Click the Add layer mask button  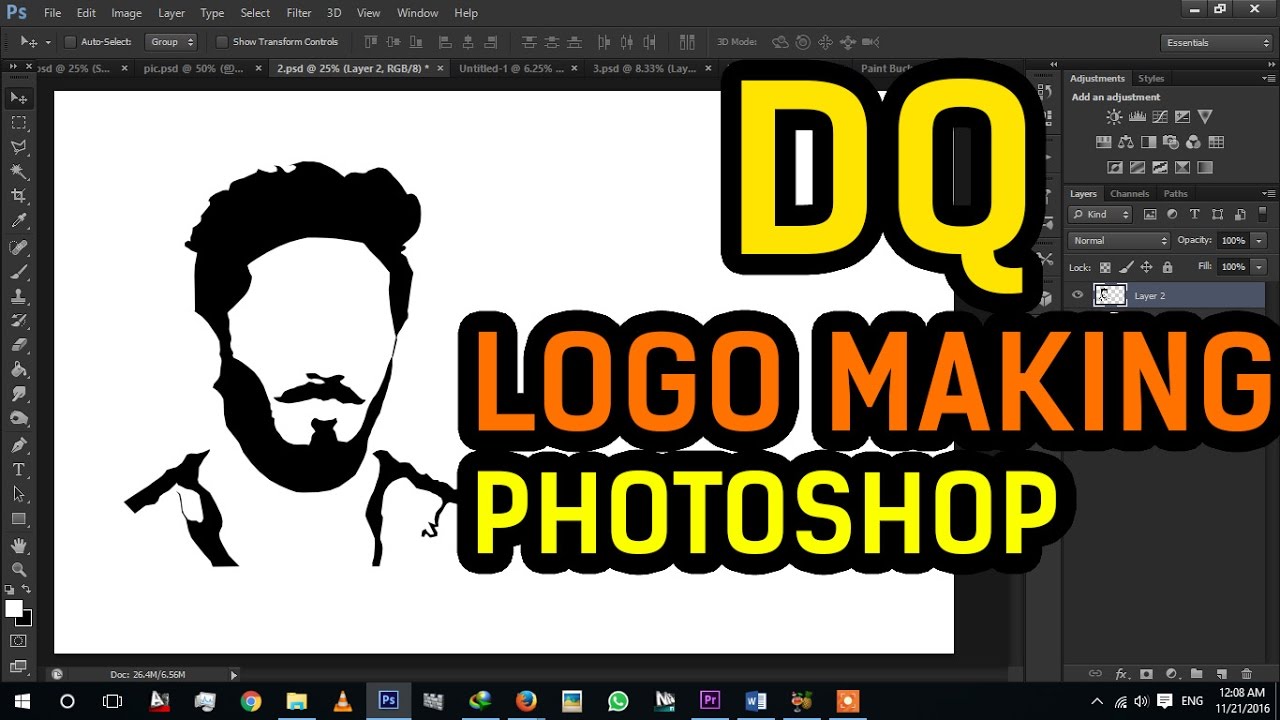tap(1146, 675)
